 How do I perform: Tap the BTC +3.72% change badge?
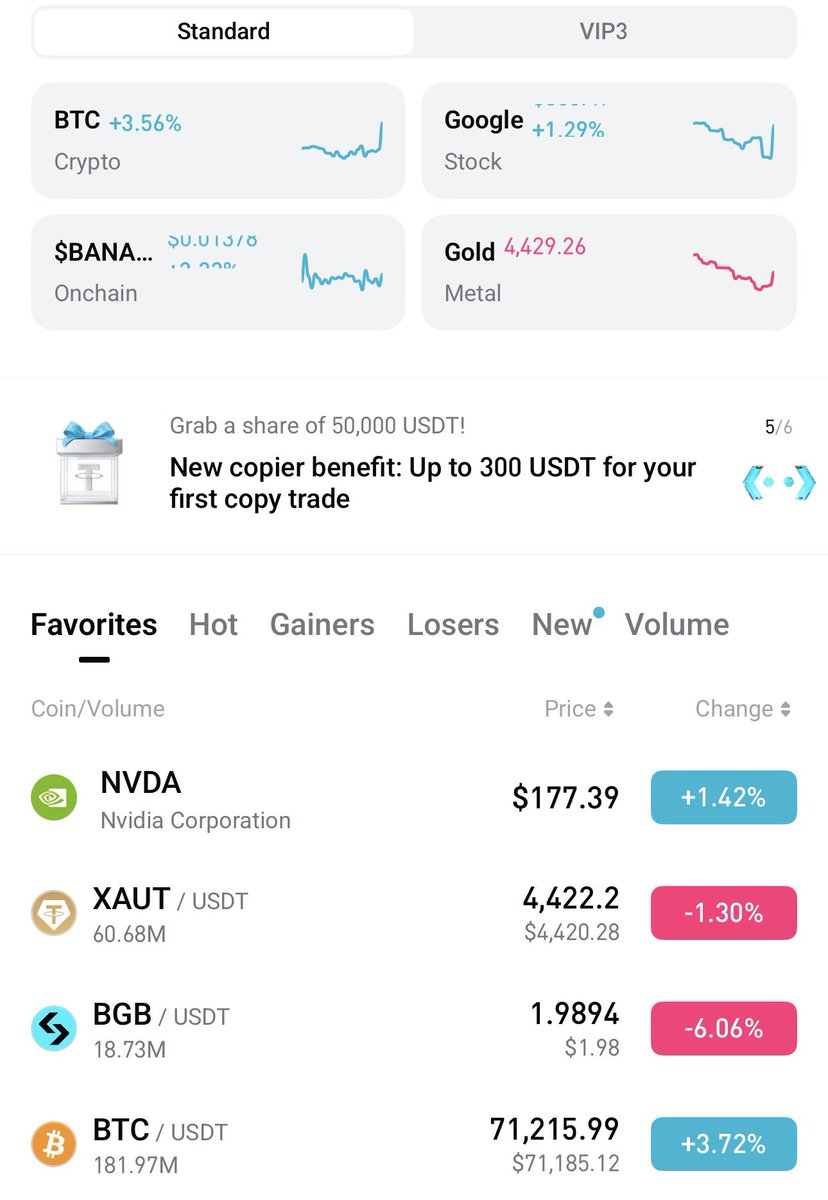(723, 1144)
